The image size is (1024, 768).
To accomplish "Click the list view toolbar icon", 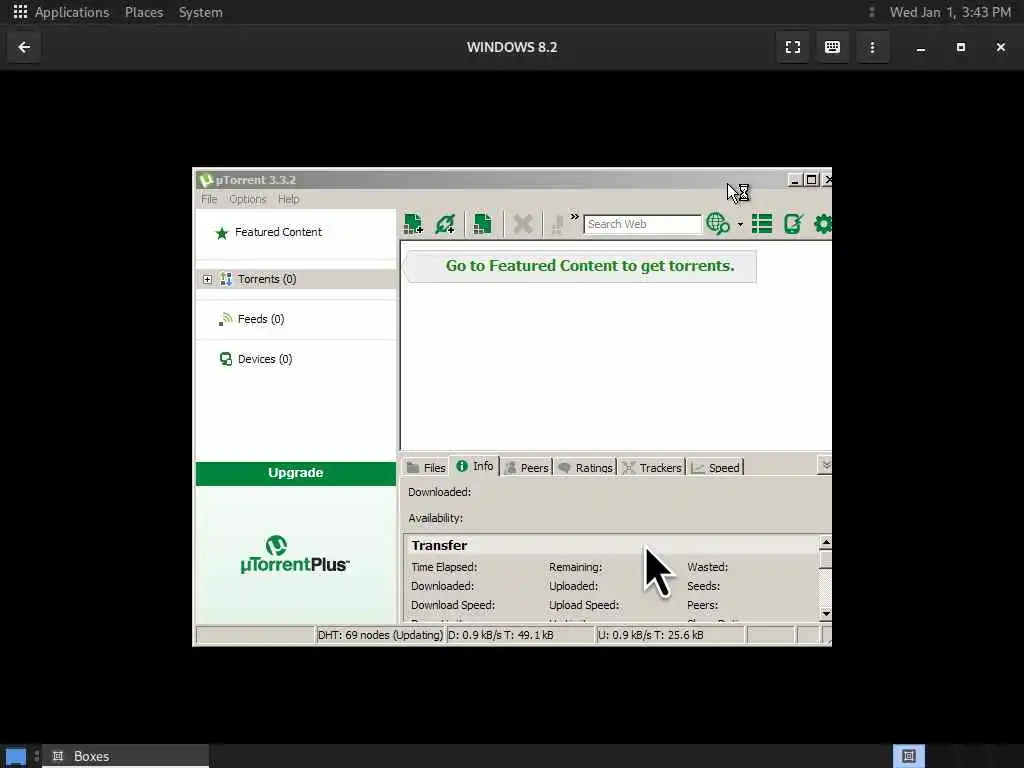I will point(761,224).
